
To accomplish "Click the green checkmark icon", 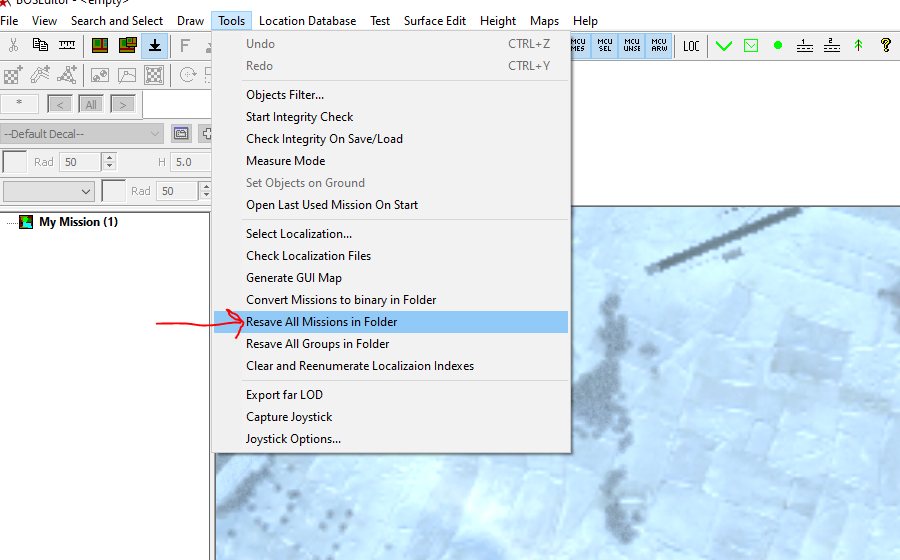I will coord(724,45).
